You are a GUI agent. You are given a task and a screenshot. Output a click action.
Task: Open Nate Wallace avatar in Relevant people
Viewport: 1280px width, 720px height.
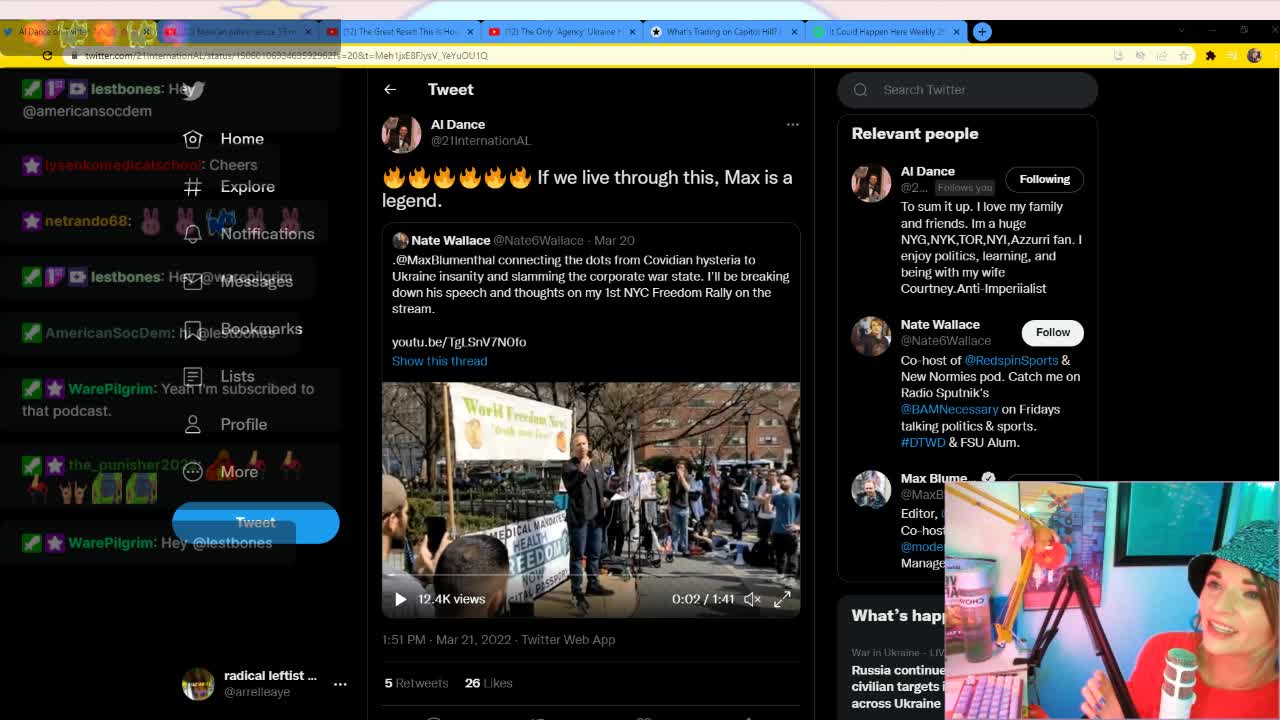(871, 336)
